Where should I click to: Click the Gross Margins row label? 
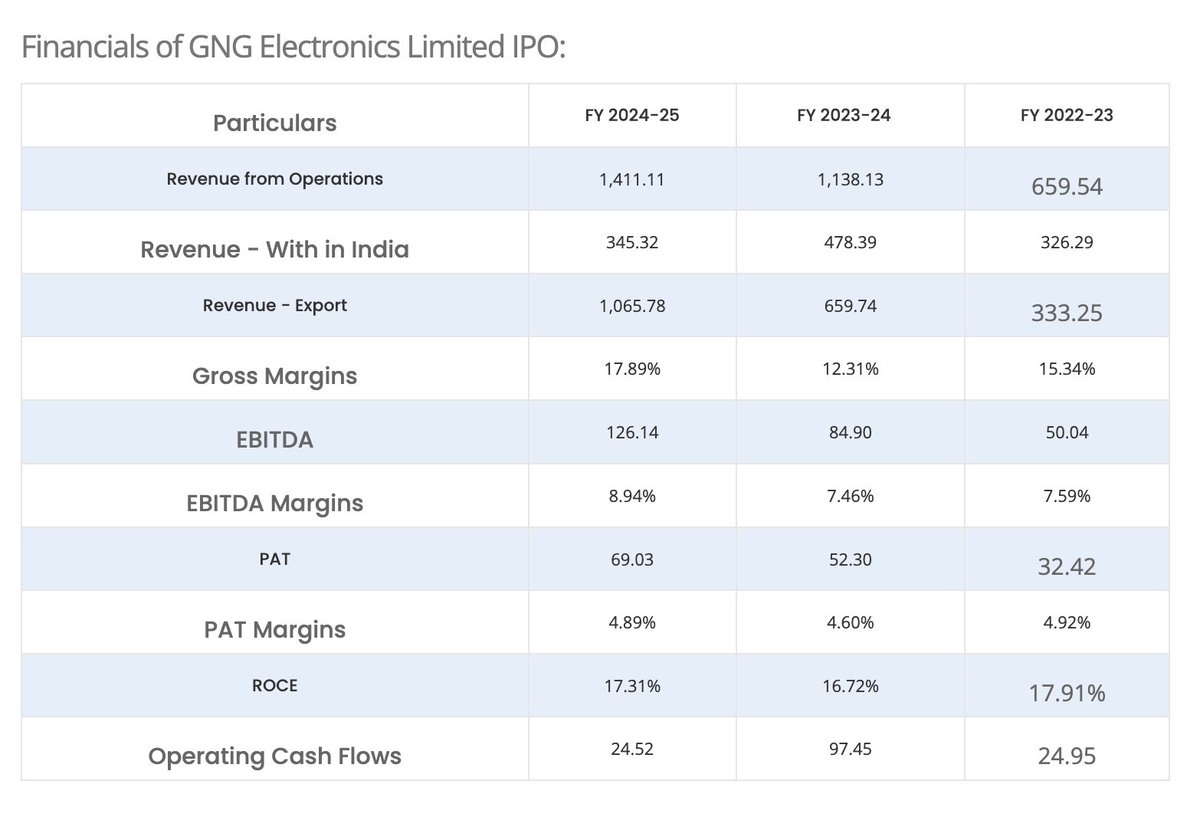(x=275, y=376)
